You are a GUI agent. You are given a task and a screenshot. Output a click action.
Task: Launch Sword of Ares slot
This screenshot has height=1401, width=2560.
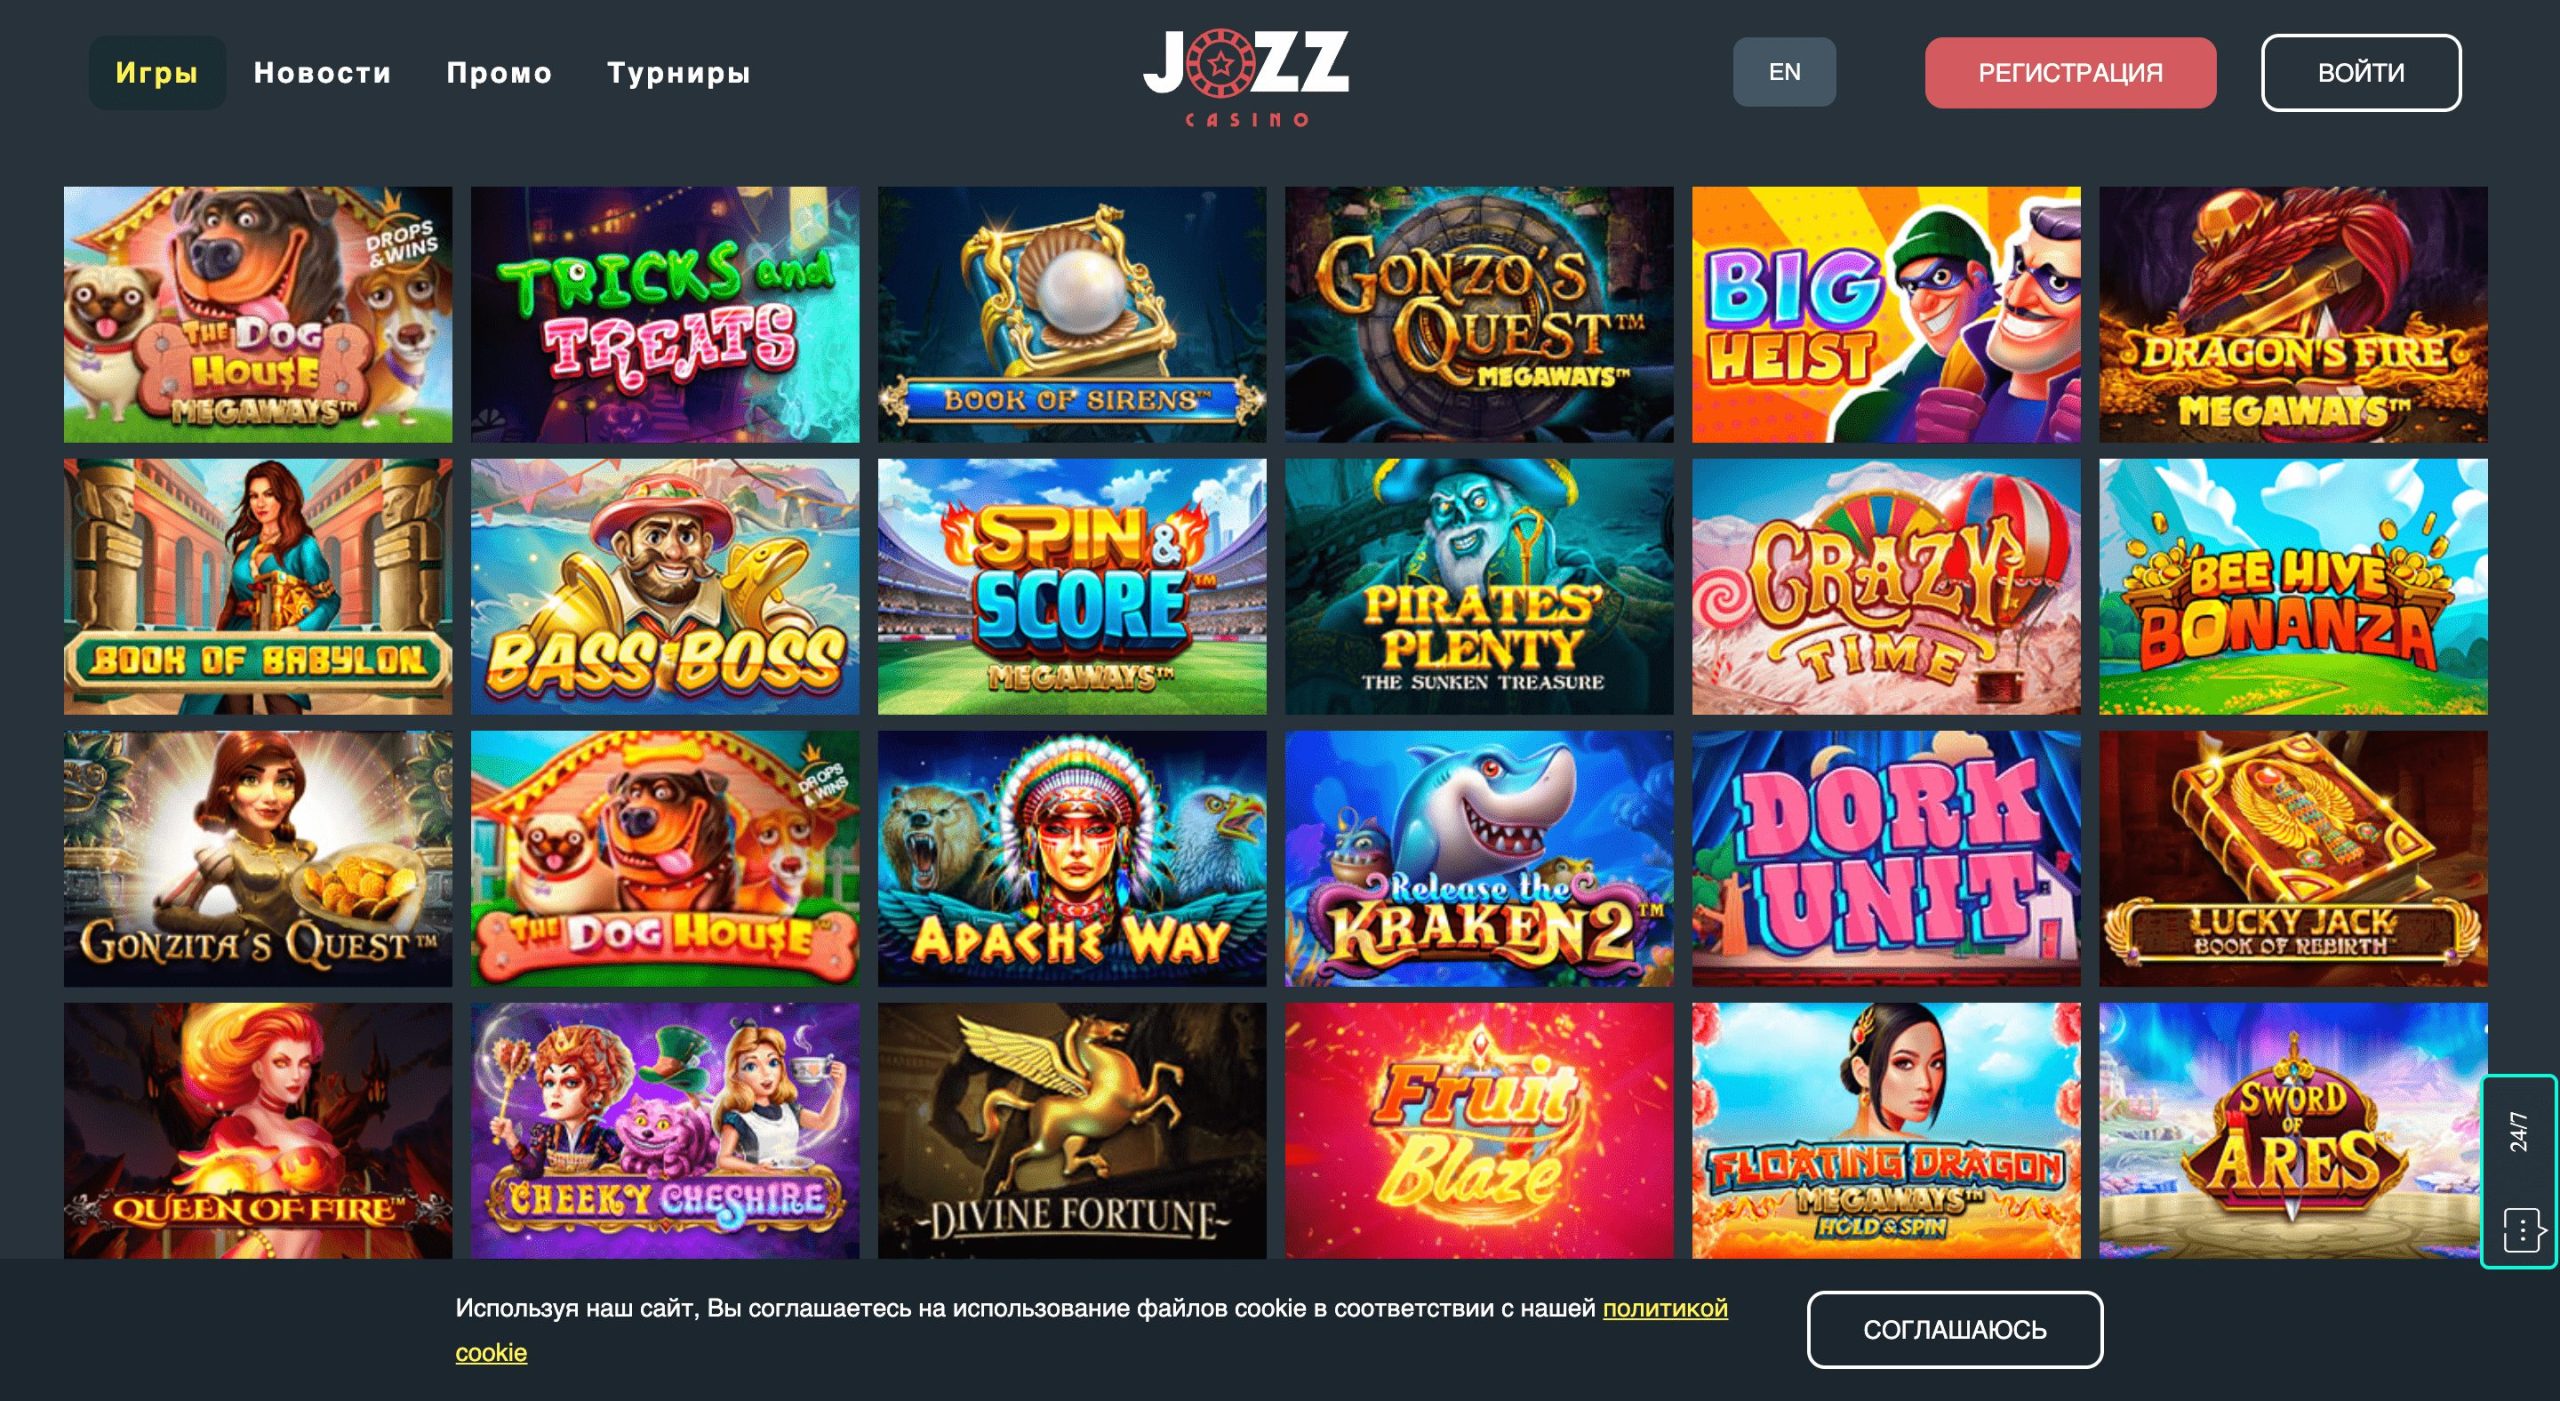coord(2293,1130)
